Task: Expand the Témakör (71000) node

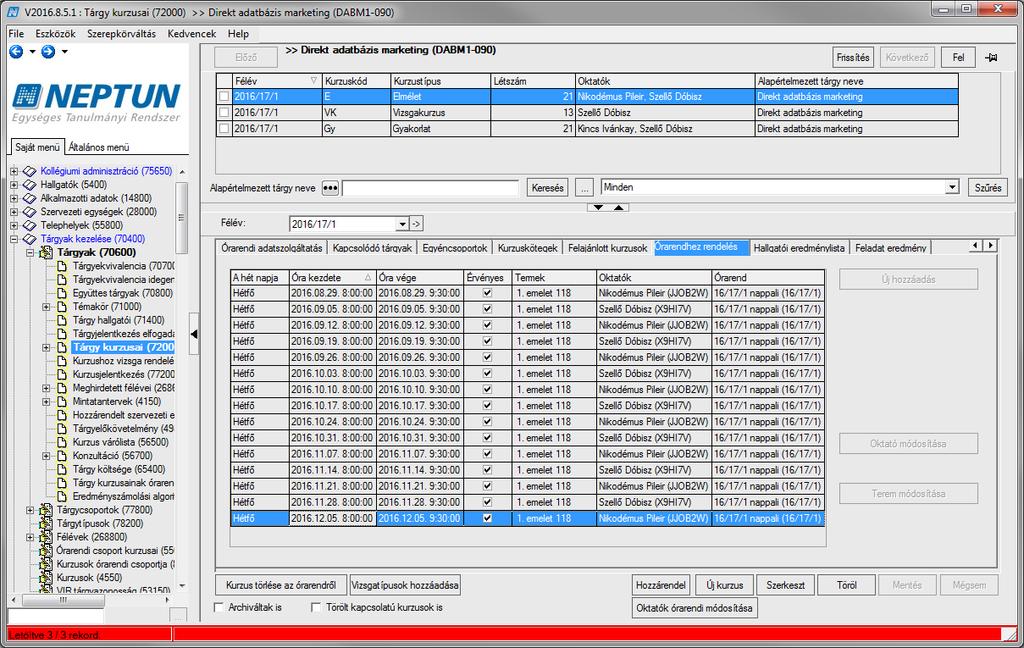Action: 46,306
